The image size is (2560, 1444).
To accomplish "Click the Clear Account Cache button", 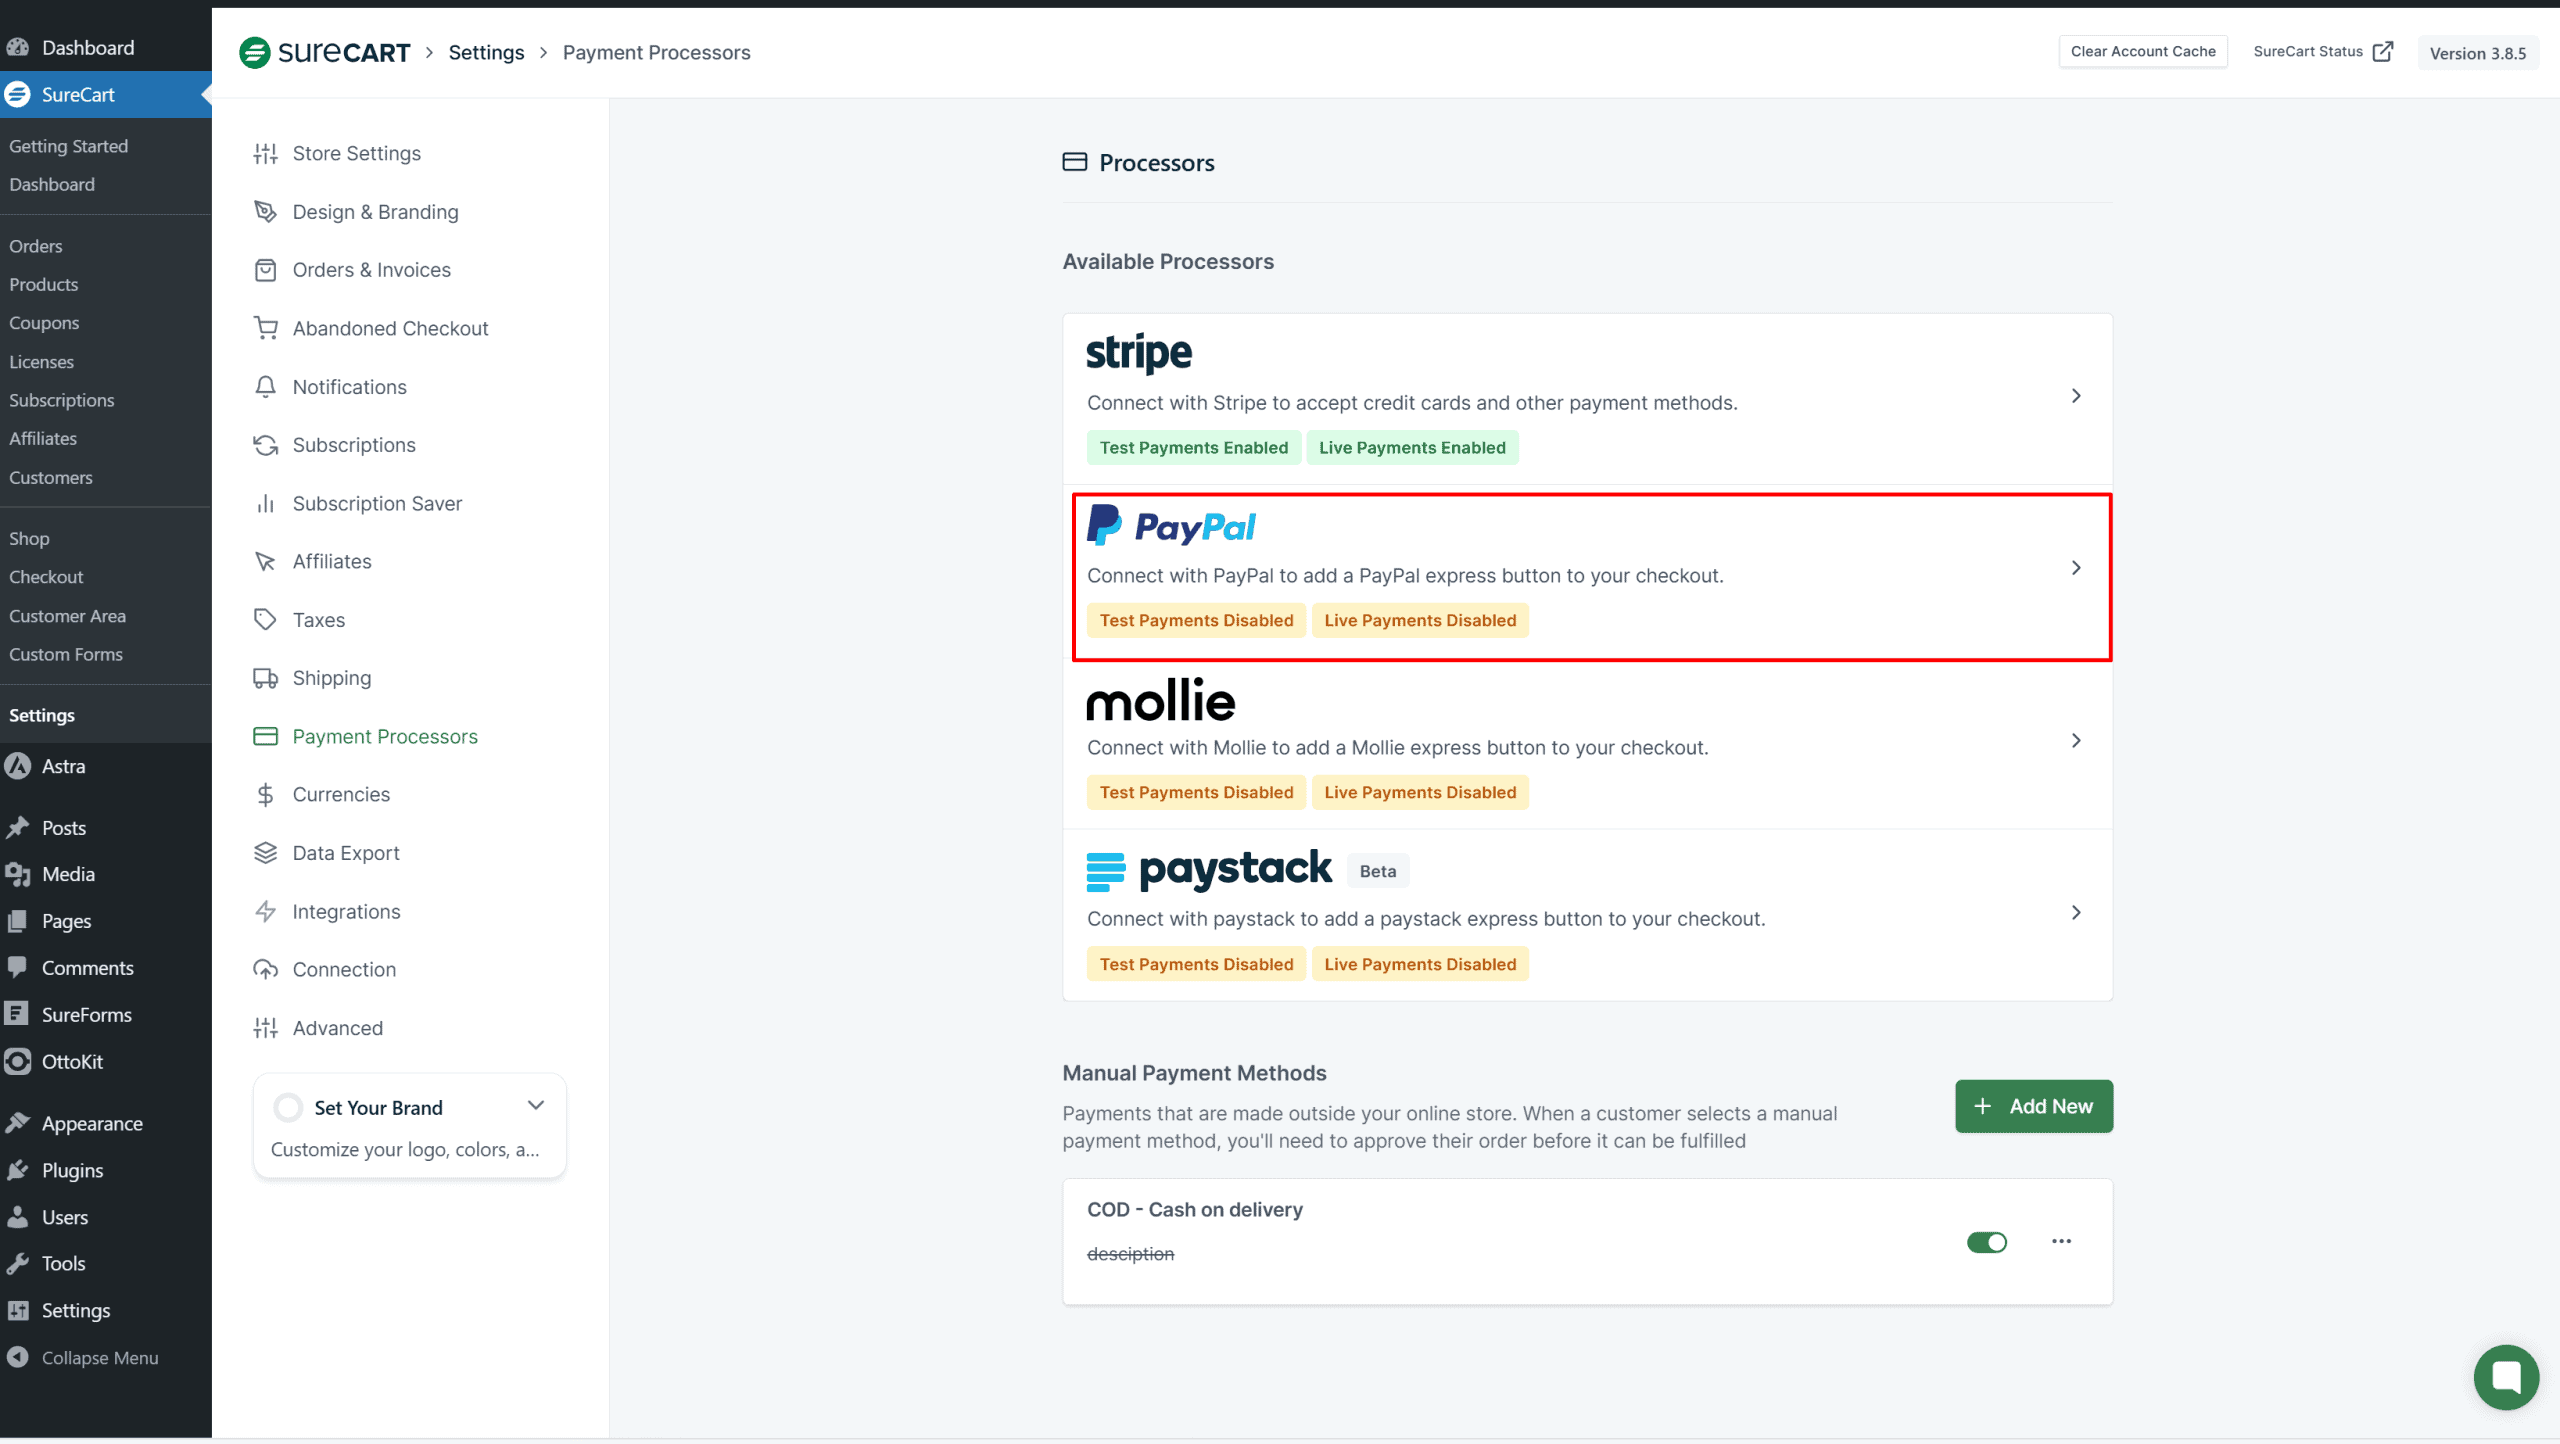I will [2142, 51].
